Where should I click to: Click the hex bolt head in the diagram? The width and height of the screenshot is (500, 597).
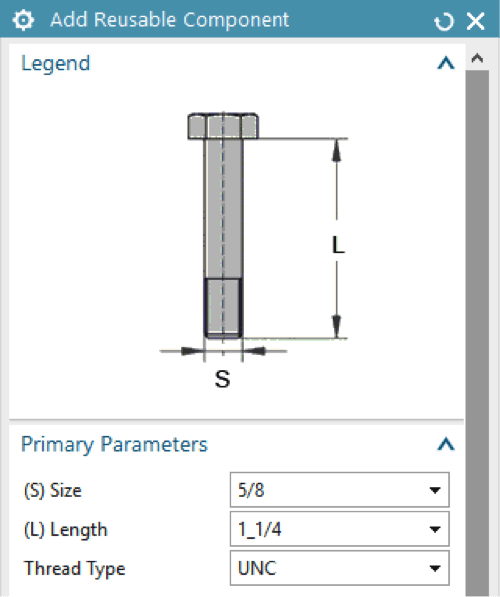click(x=223, y=126)
